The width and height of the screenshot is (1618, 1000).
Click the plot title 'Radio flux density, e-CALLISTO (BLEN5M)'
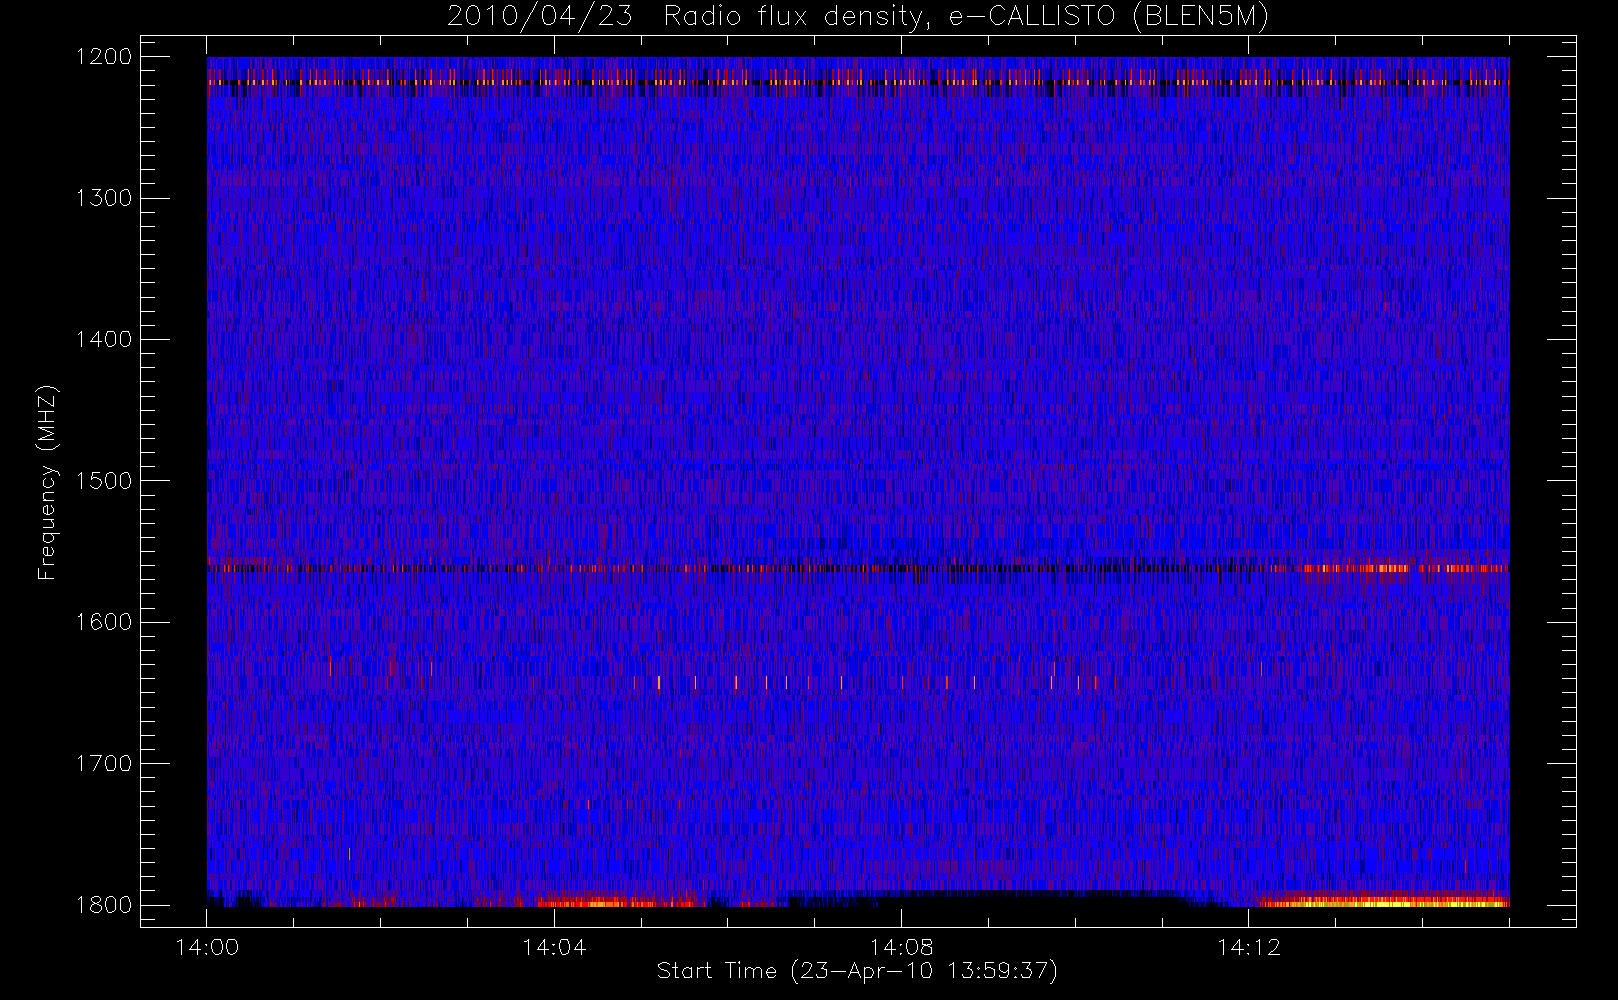point(966,17)
